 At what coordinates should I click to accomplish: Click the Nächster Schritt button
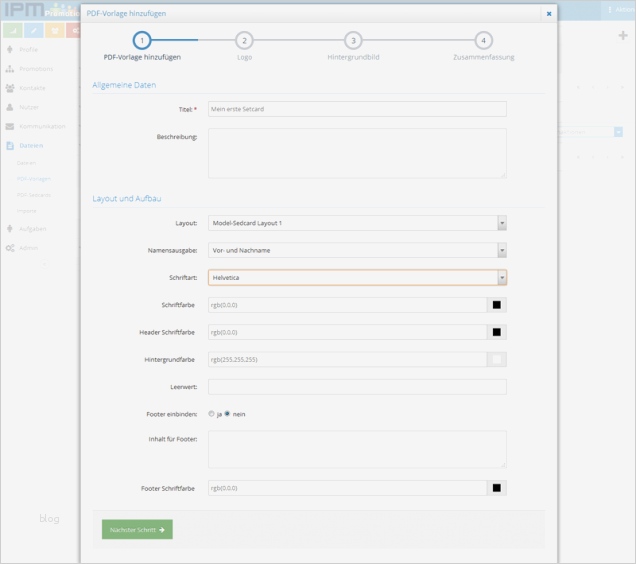pos(137,530)
